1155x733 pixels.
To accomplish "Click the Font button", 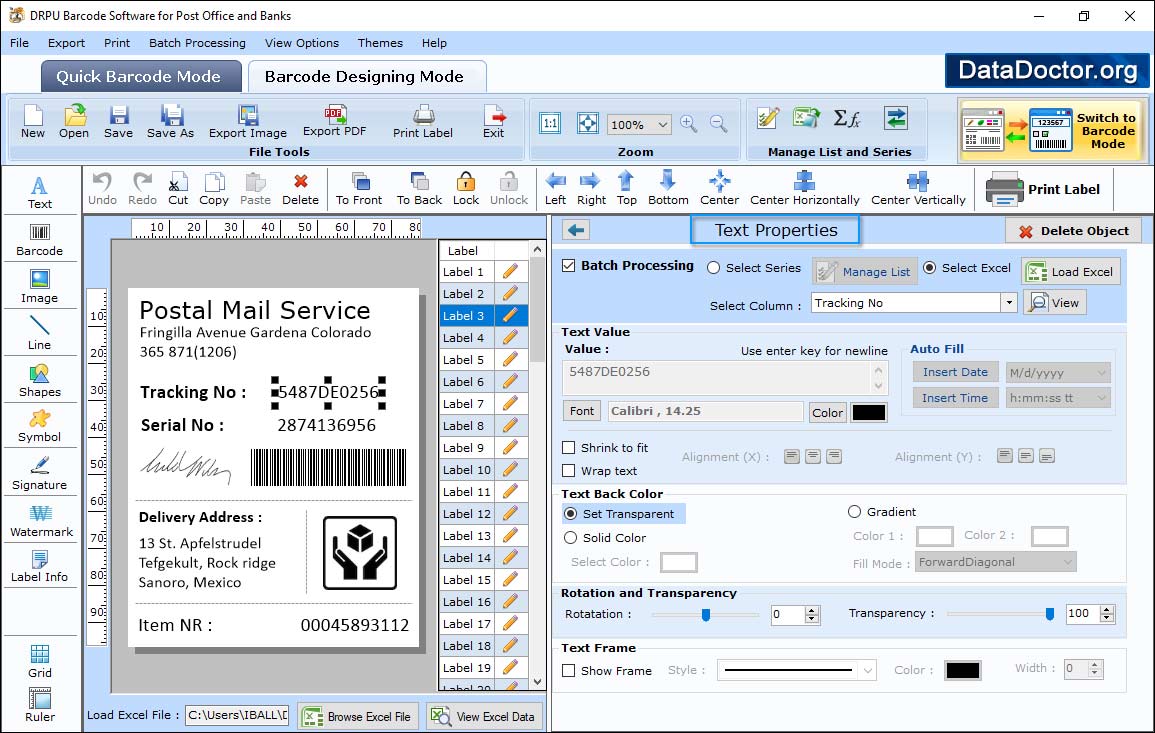I will click(582, 411).
